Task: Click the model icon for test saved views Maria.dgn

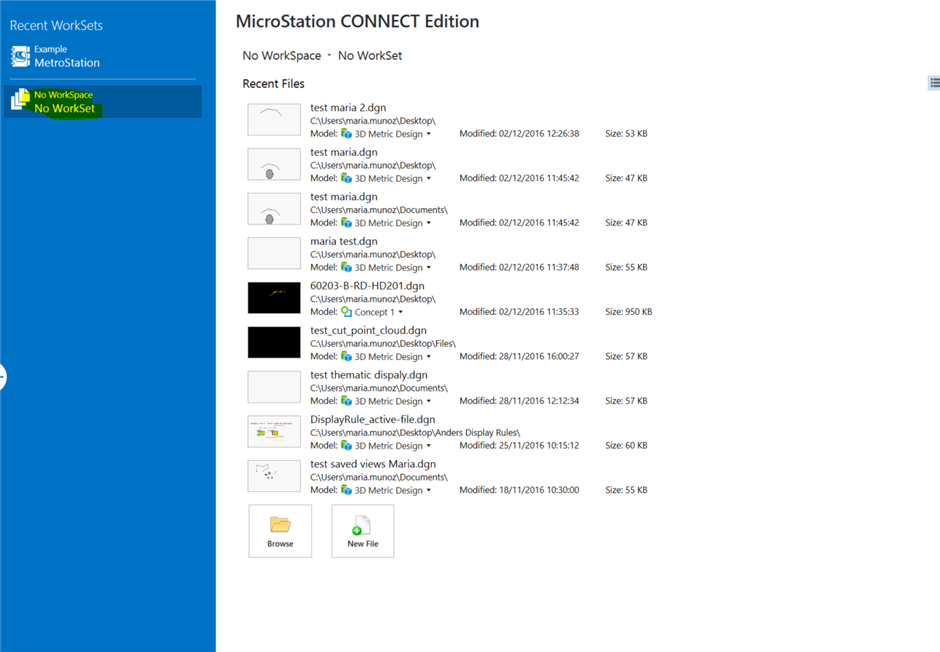Action: pos(347,490)
